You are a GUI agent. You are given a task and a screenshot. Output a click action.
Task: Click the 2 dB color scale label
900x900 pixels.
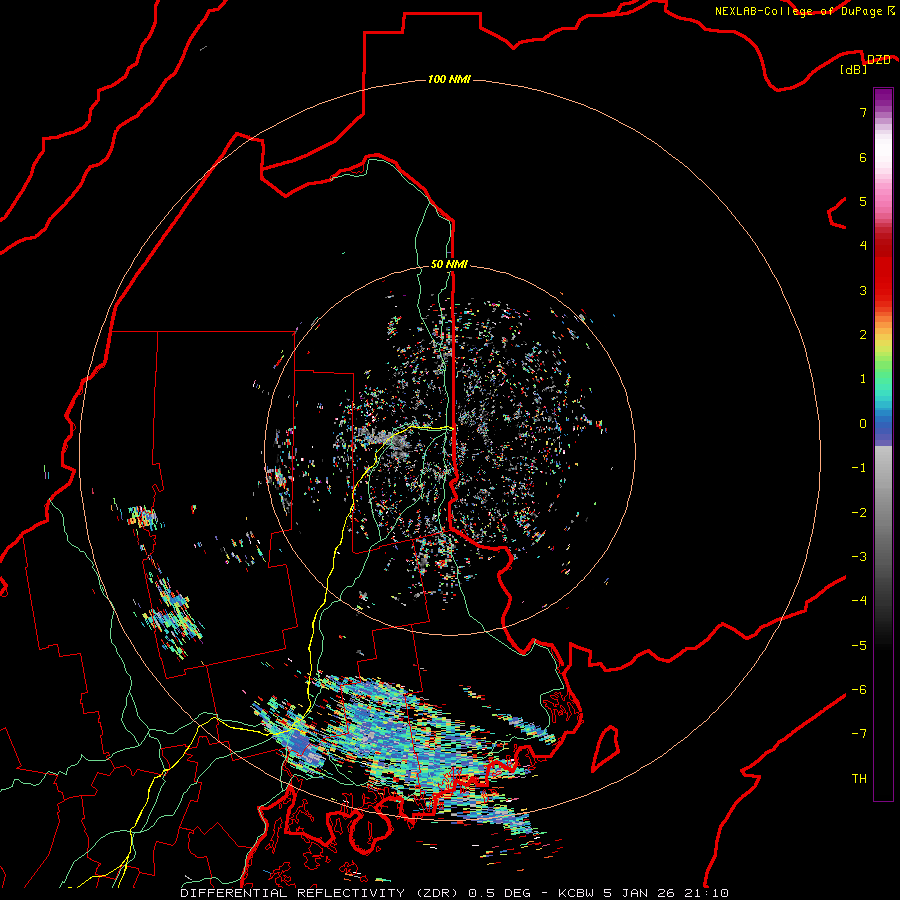(x=863, y=335)
